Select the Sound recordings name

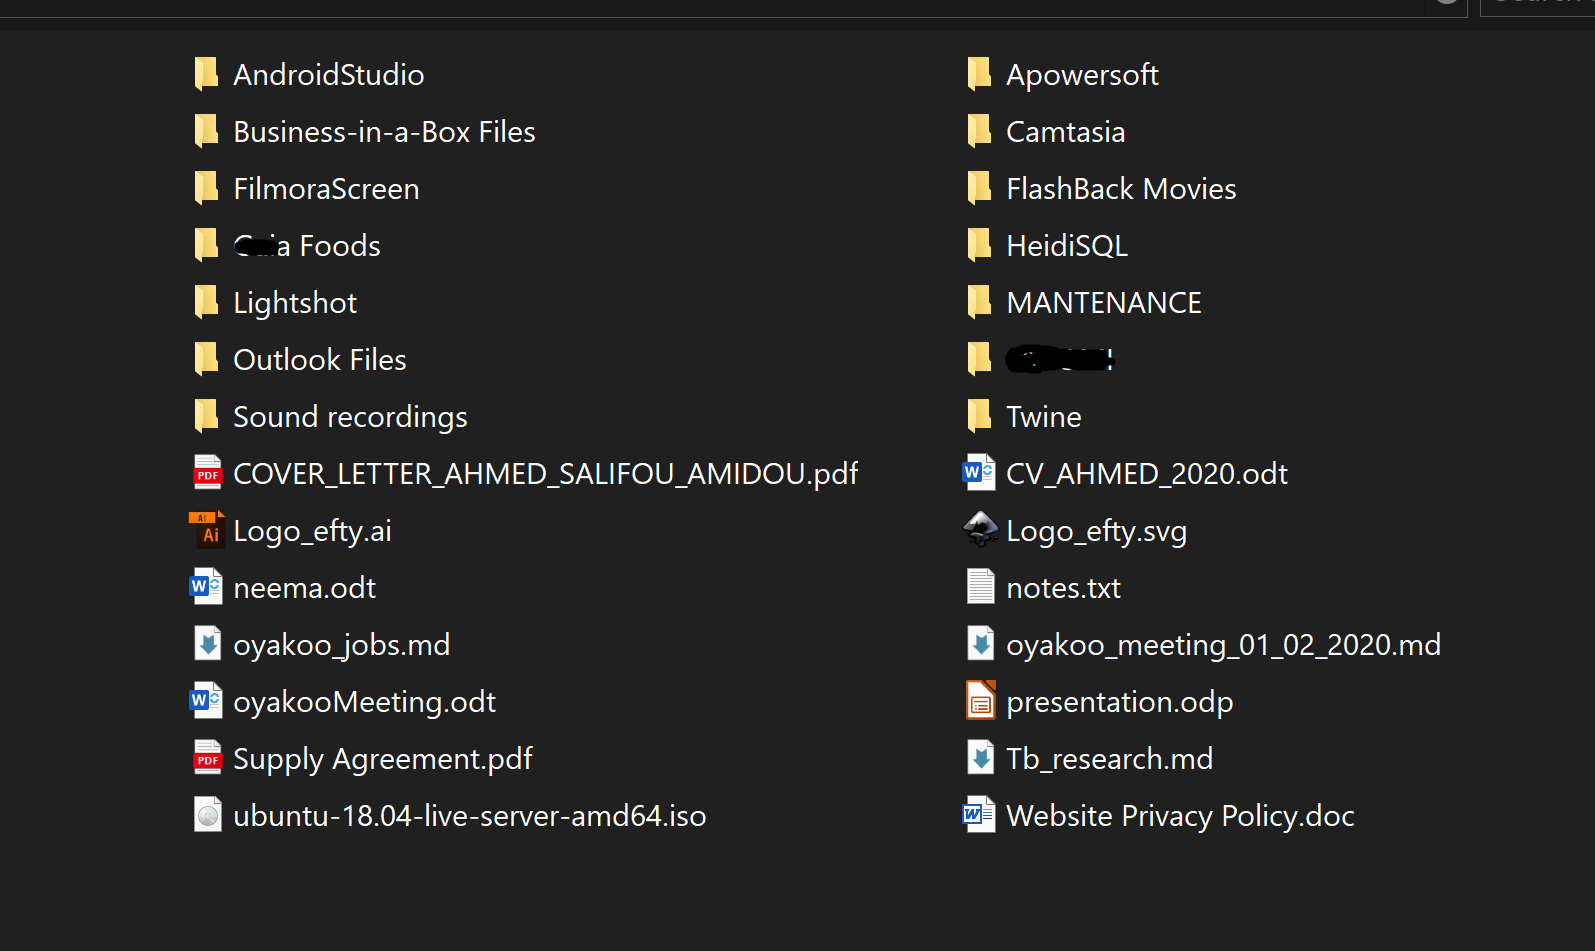[350, 417]
